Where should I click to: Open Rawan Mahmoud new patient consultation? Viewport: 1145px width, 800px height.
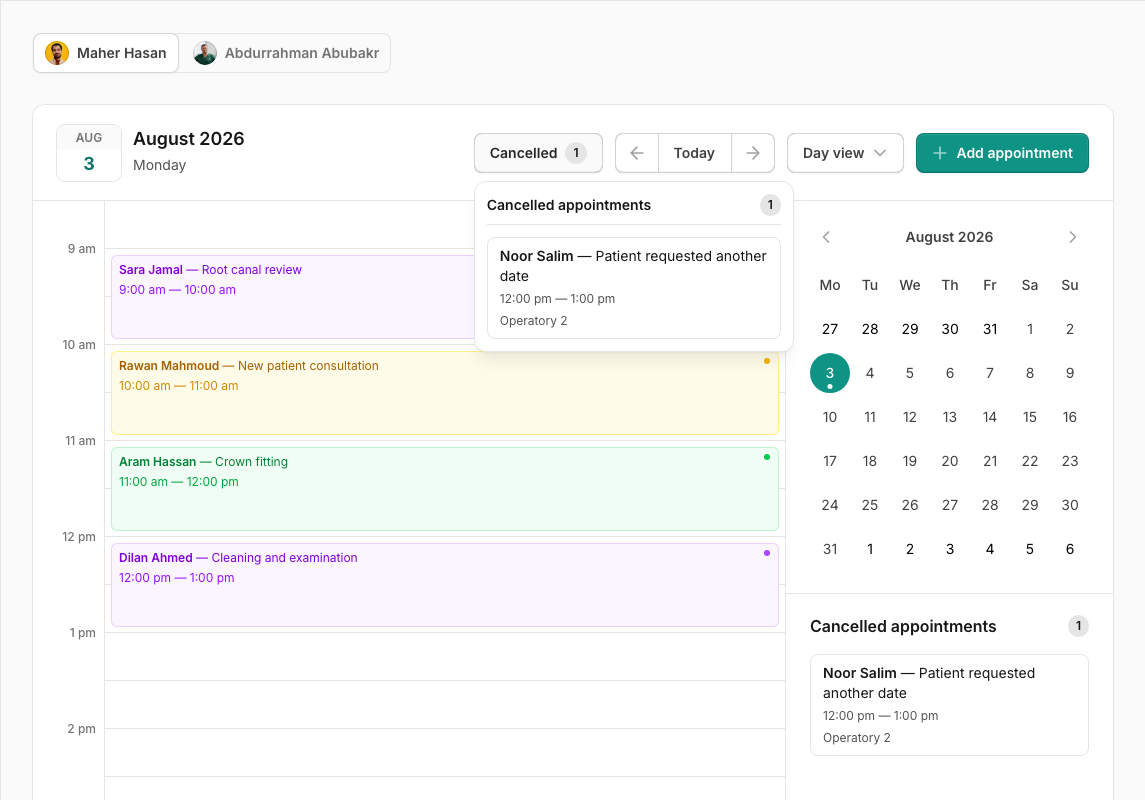coord(445,393)
